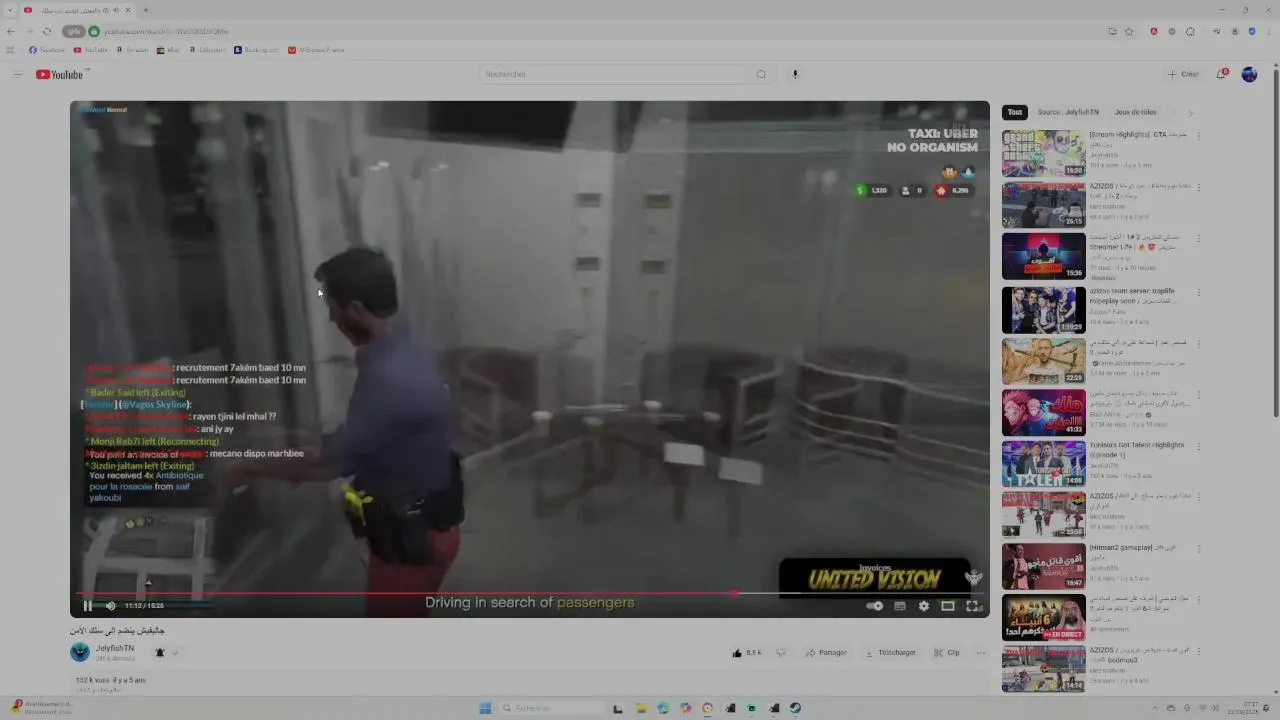This screenshot has width=1280, height=720.
Task: Open JelyfishTN channel avatar
Action: pyautogui.click(x=80, y=653)
